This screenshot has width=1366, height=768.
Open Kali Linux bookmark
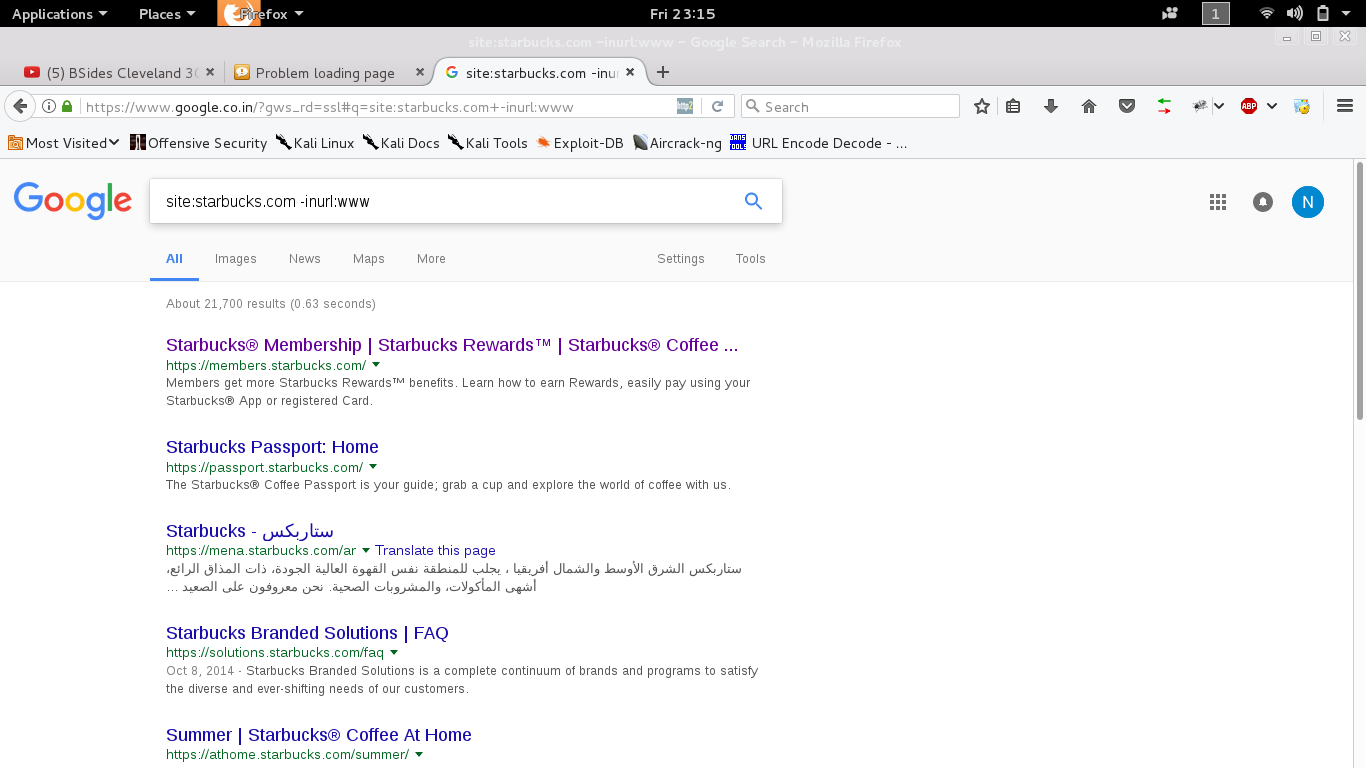pyautogui.click(x=315, y=143)
